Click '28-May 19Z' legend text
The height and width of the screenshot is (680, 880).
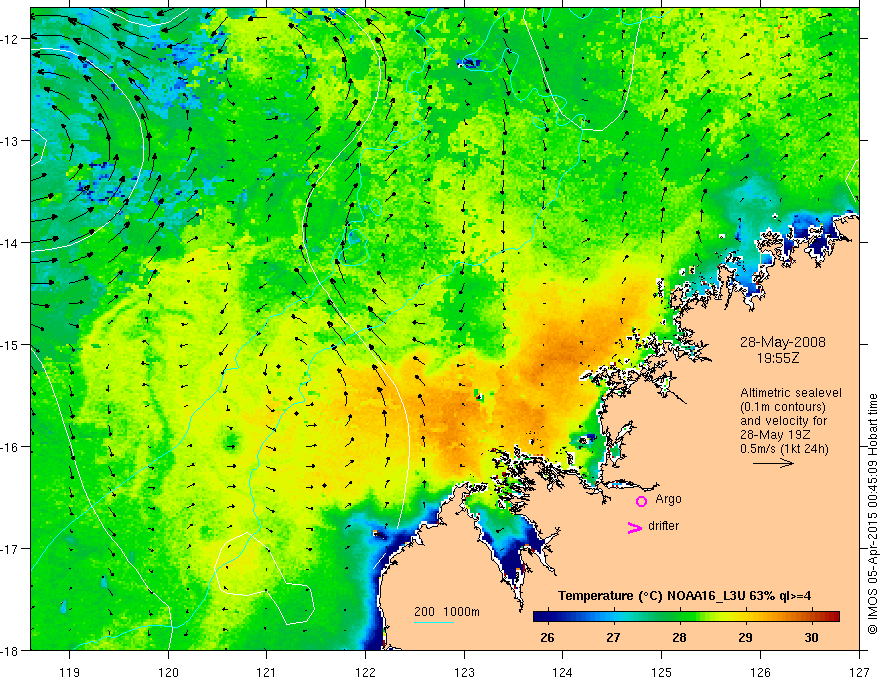click(774, 435)
